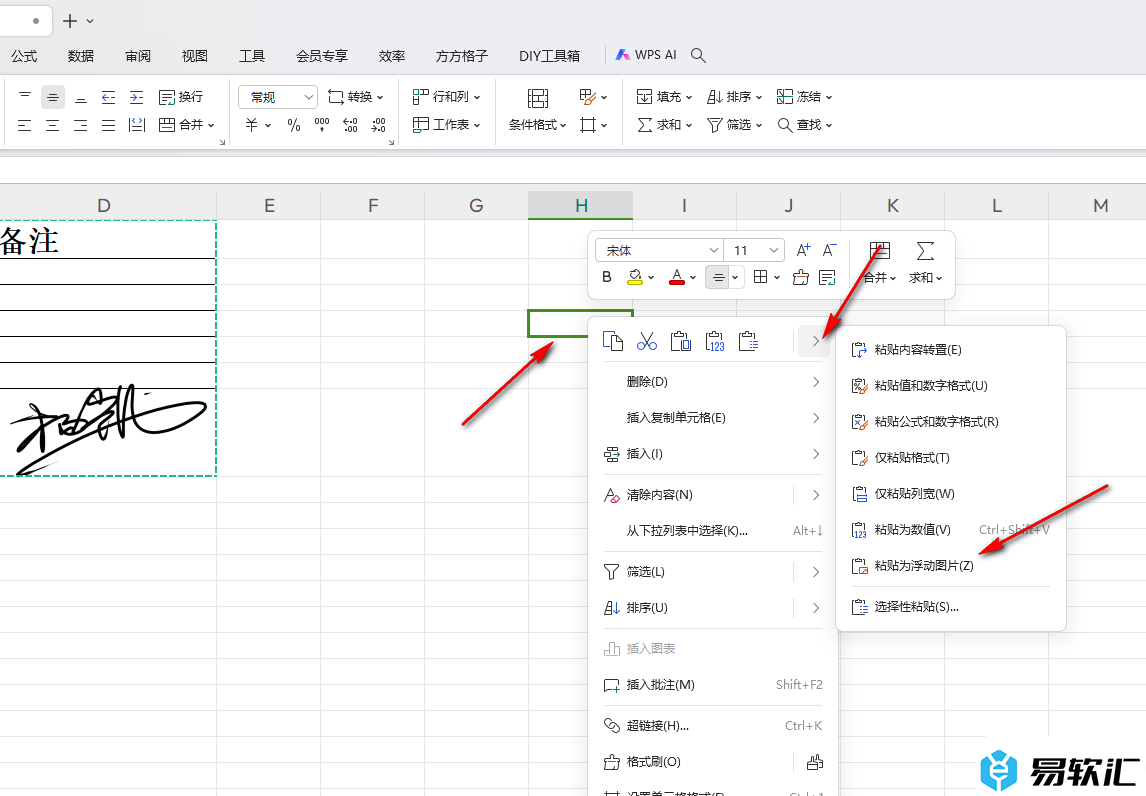Click the thousands separator icon
Screen dimensions: 1146x796
pyautogui.click(x=322, y=125)
